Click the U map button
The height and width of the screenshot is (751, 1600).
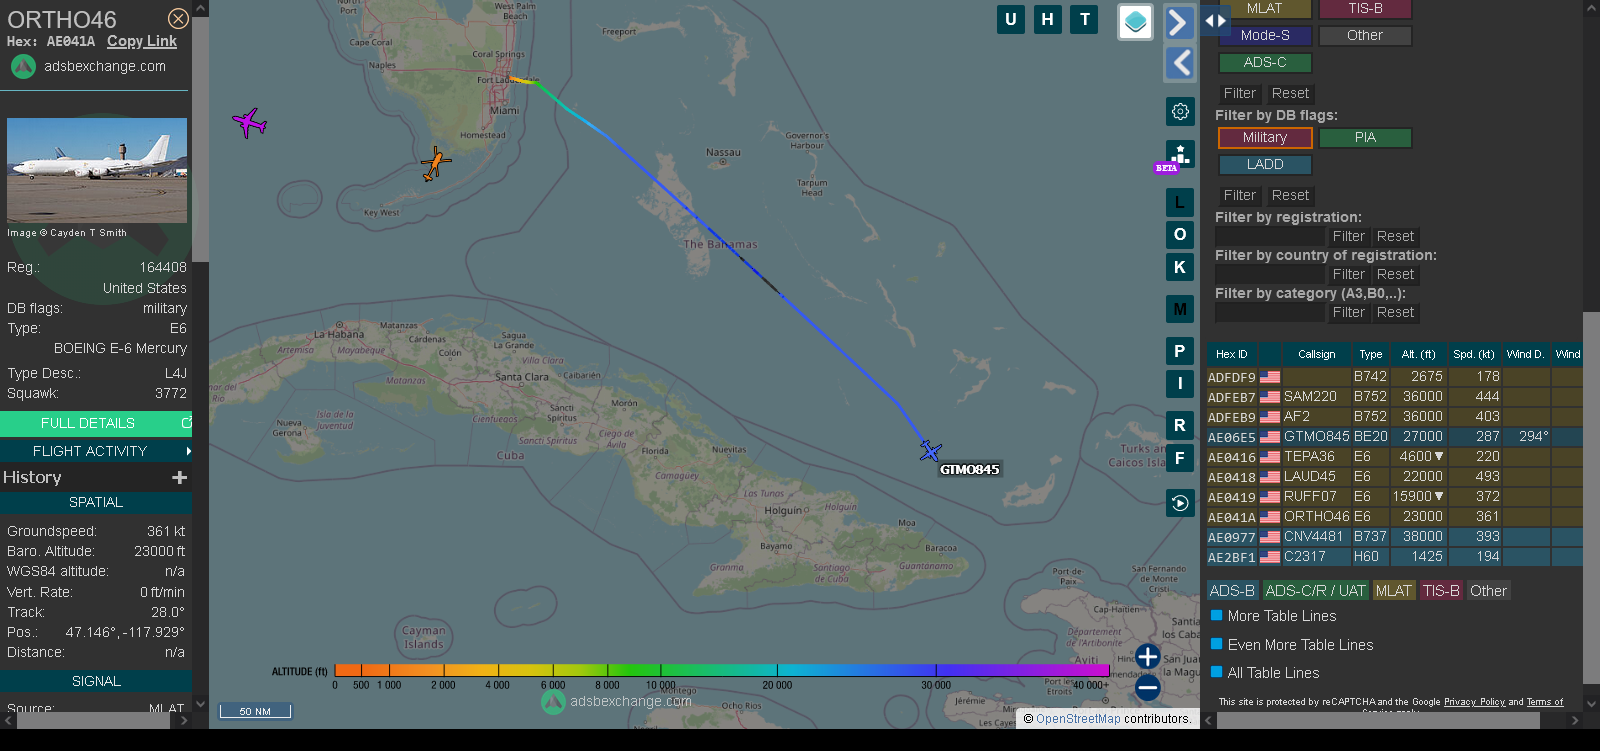pos(1011,19)
